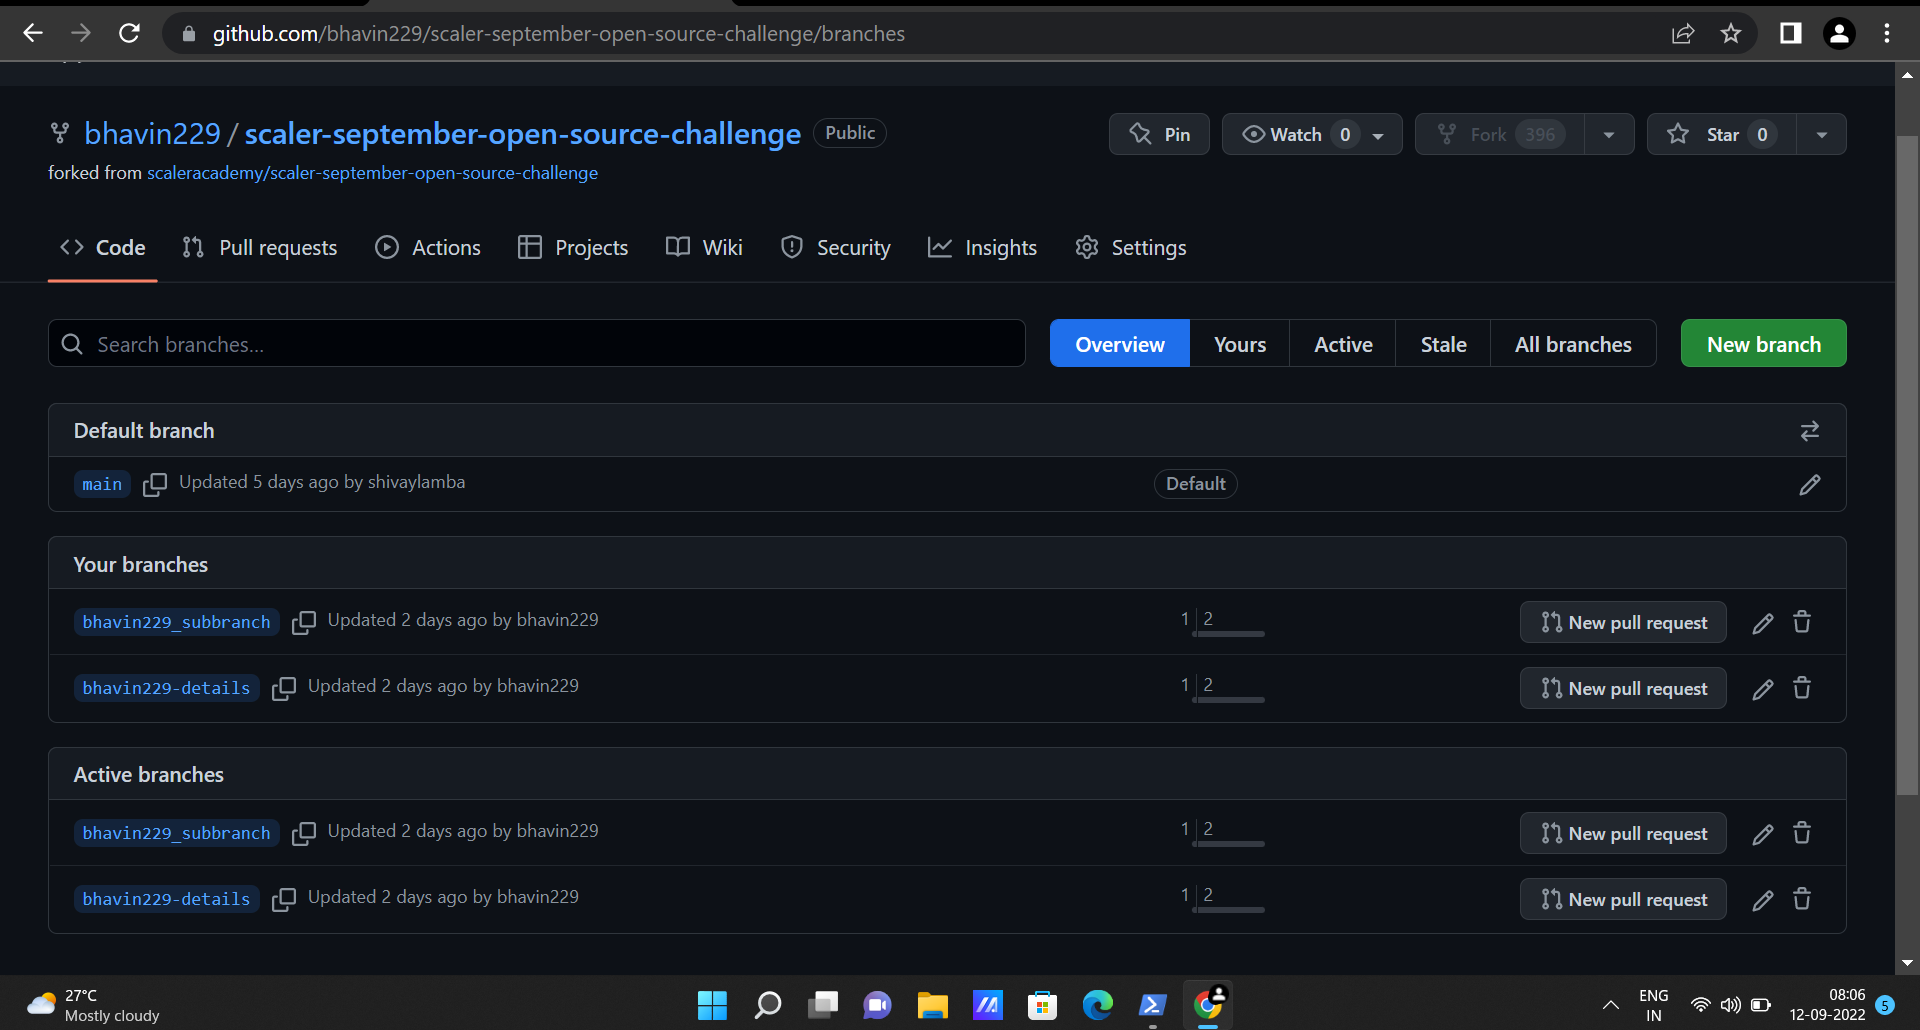Open the Star options dropdown
Screen dimensions: 1920x1030
pyautogui.click(x=1821, y=133)
